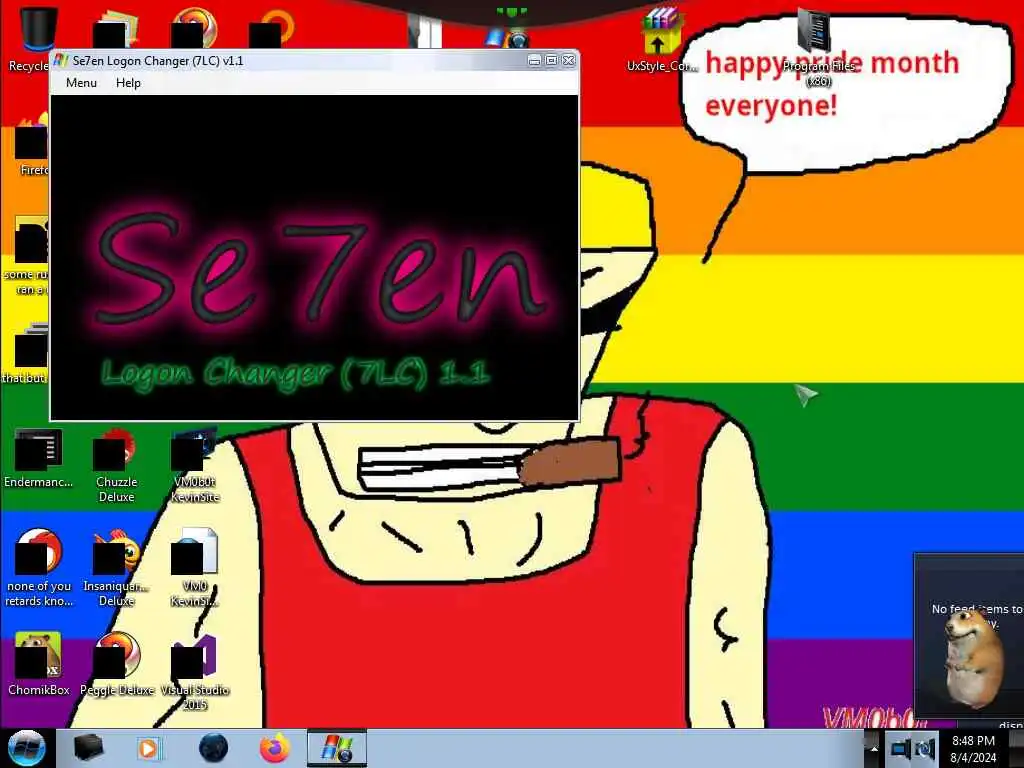Viewport: 1024px width, 768px height.
Task: Select the Endermanc... desktop icon
Action: 38,458
